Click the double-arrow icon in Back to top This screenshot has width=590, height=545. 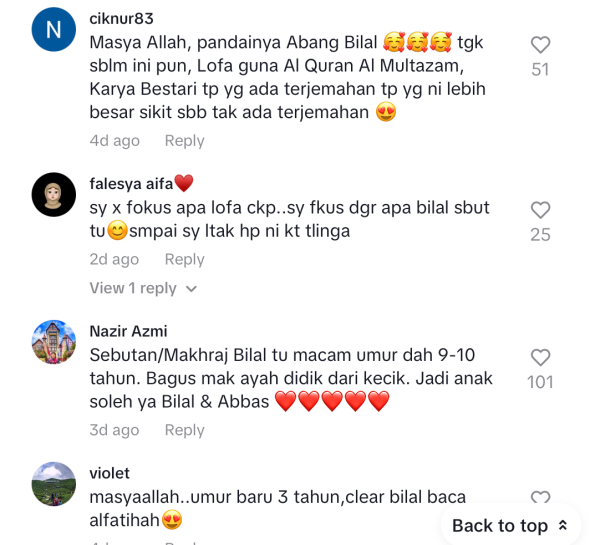click(563, 525)
